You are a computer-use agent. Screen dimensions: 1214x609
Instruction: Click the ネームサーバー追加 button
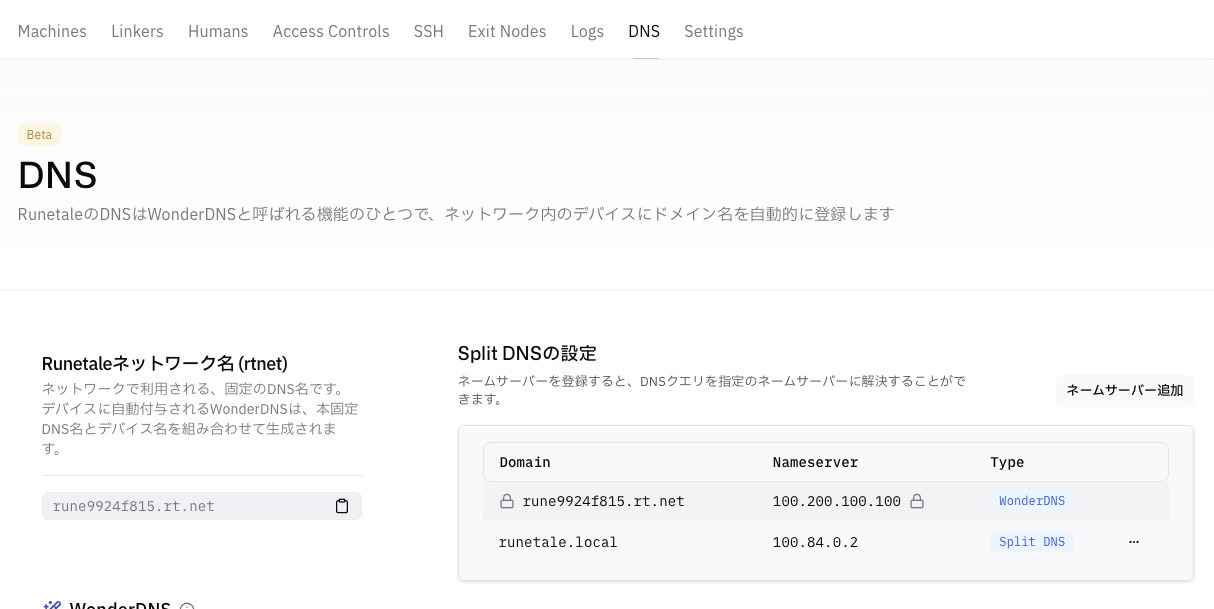(1125, 390)
